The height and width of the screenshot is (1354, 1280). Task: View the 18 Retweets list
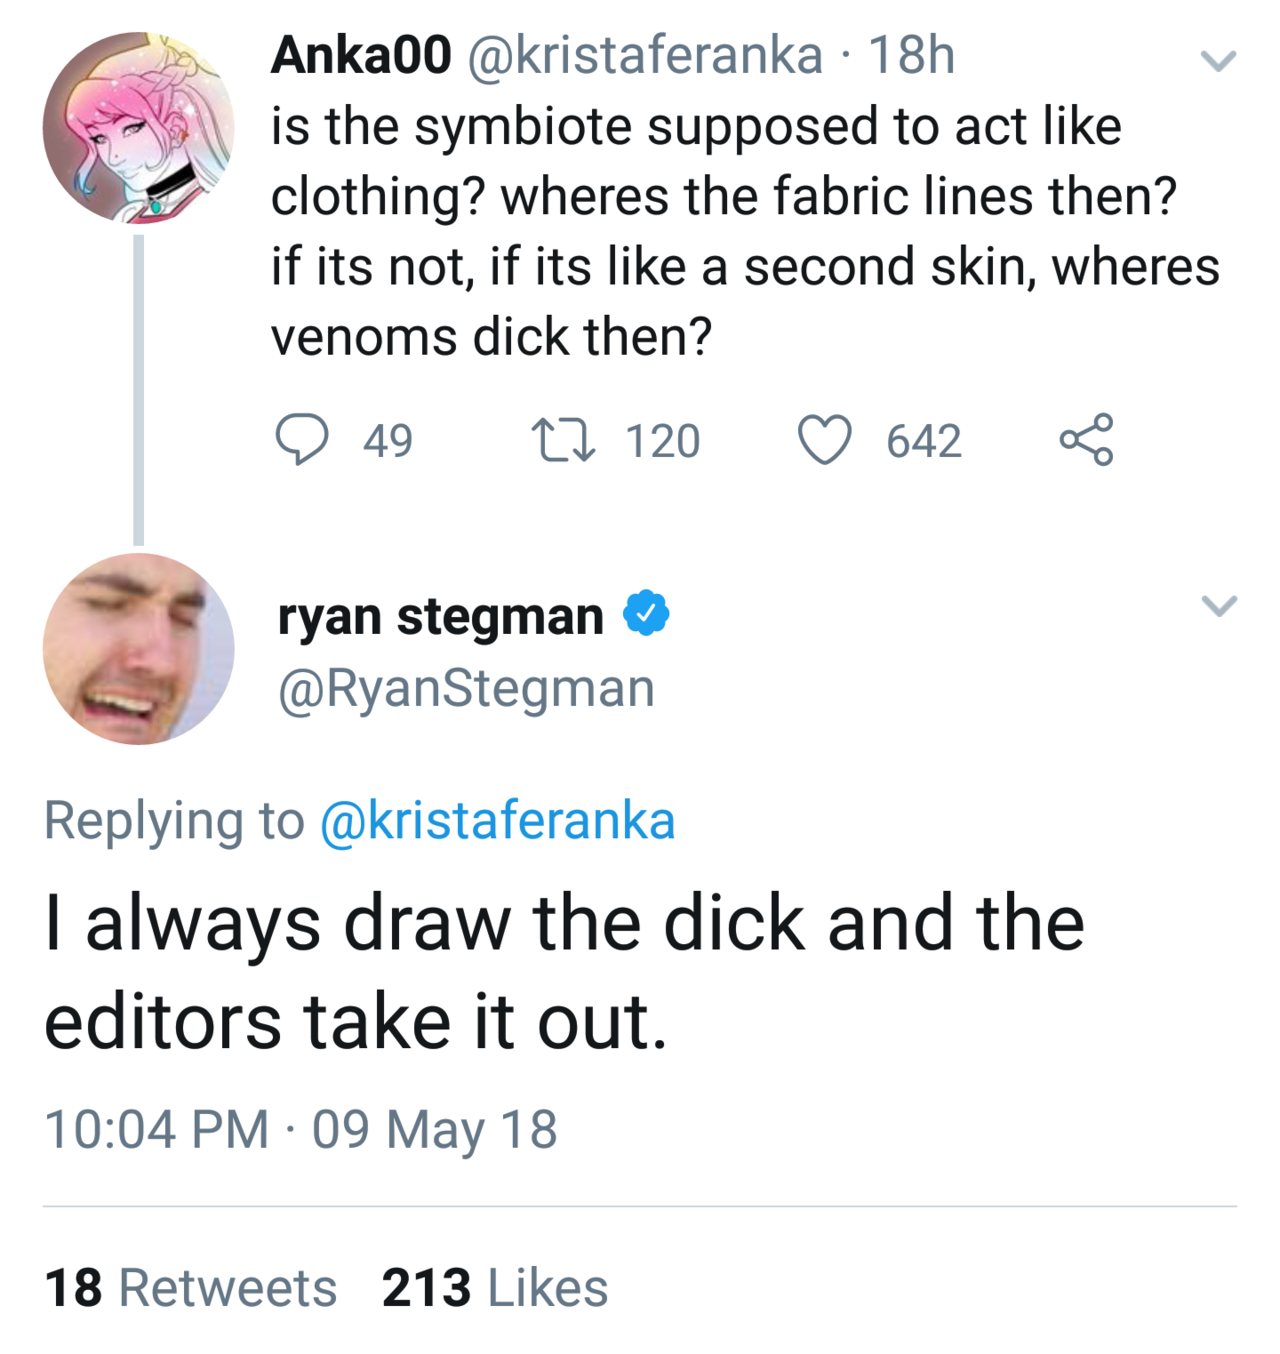(191, 1287)
